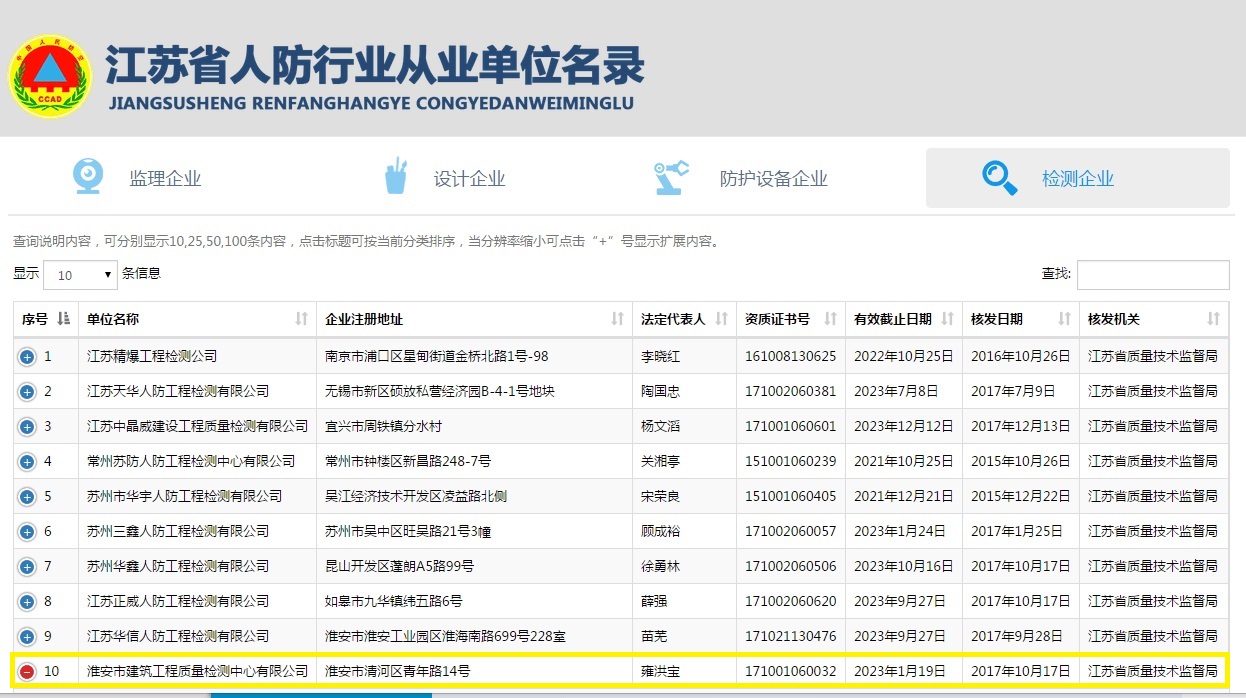The height and width of the screenshot is (698, 1246).
Task: Click the robot arm icon for 防护设备企业
Action: (671, 178)
